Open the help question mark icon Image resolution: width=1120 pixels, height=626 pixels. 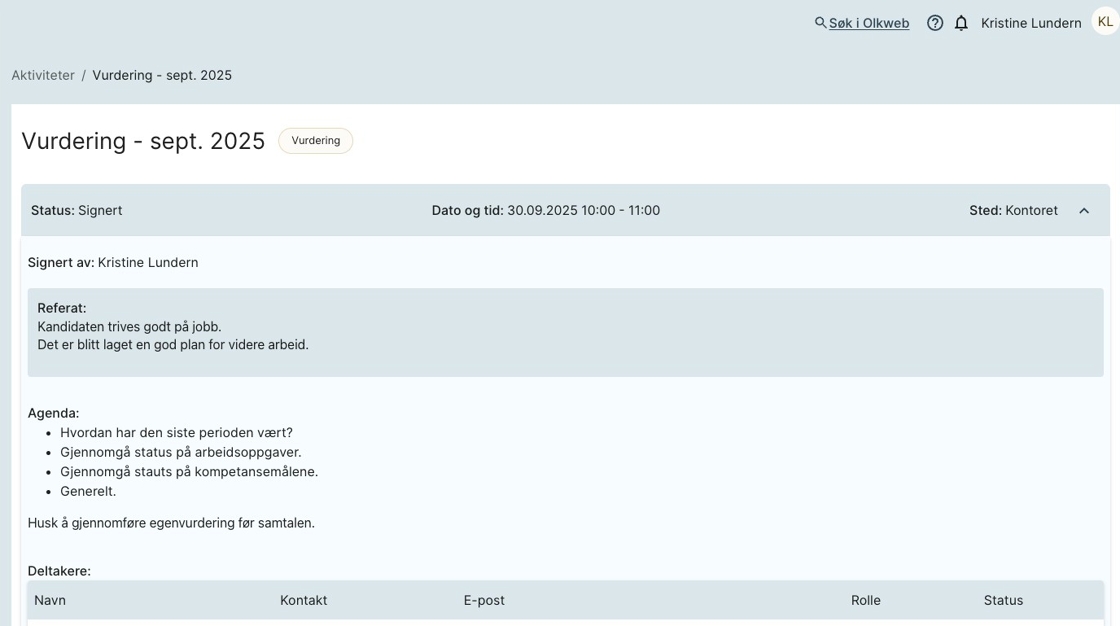[935, 23]
